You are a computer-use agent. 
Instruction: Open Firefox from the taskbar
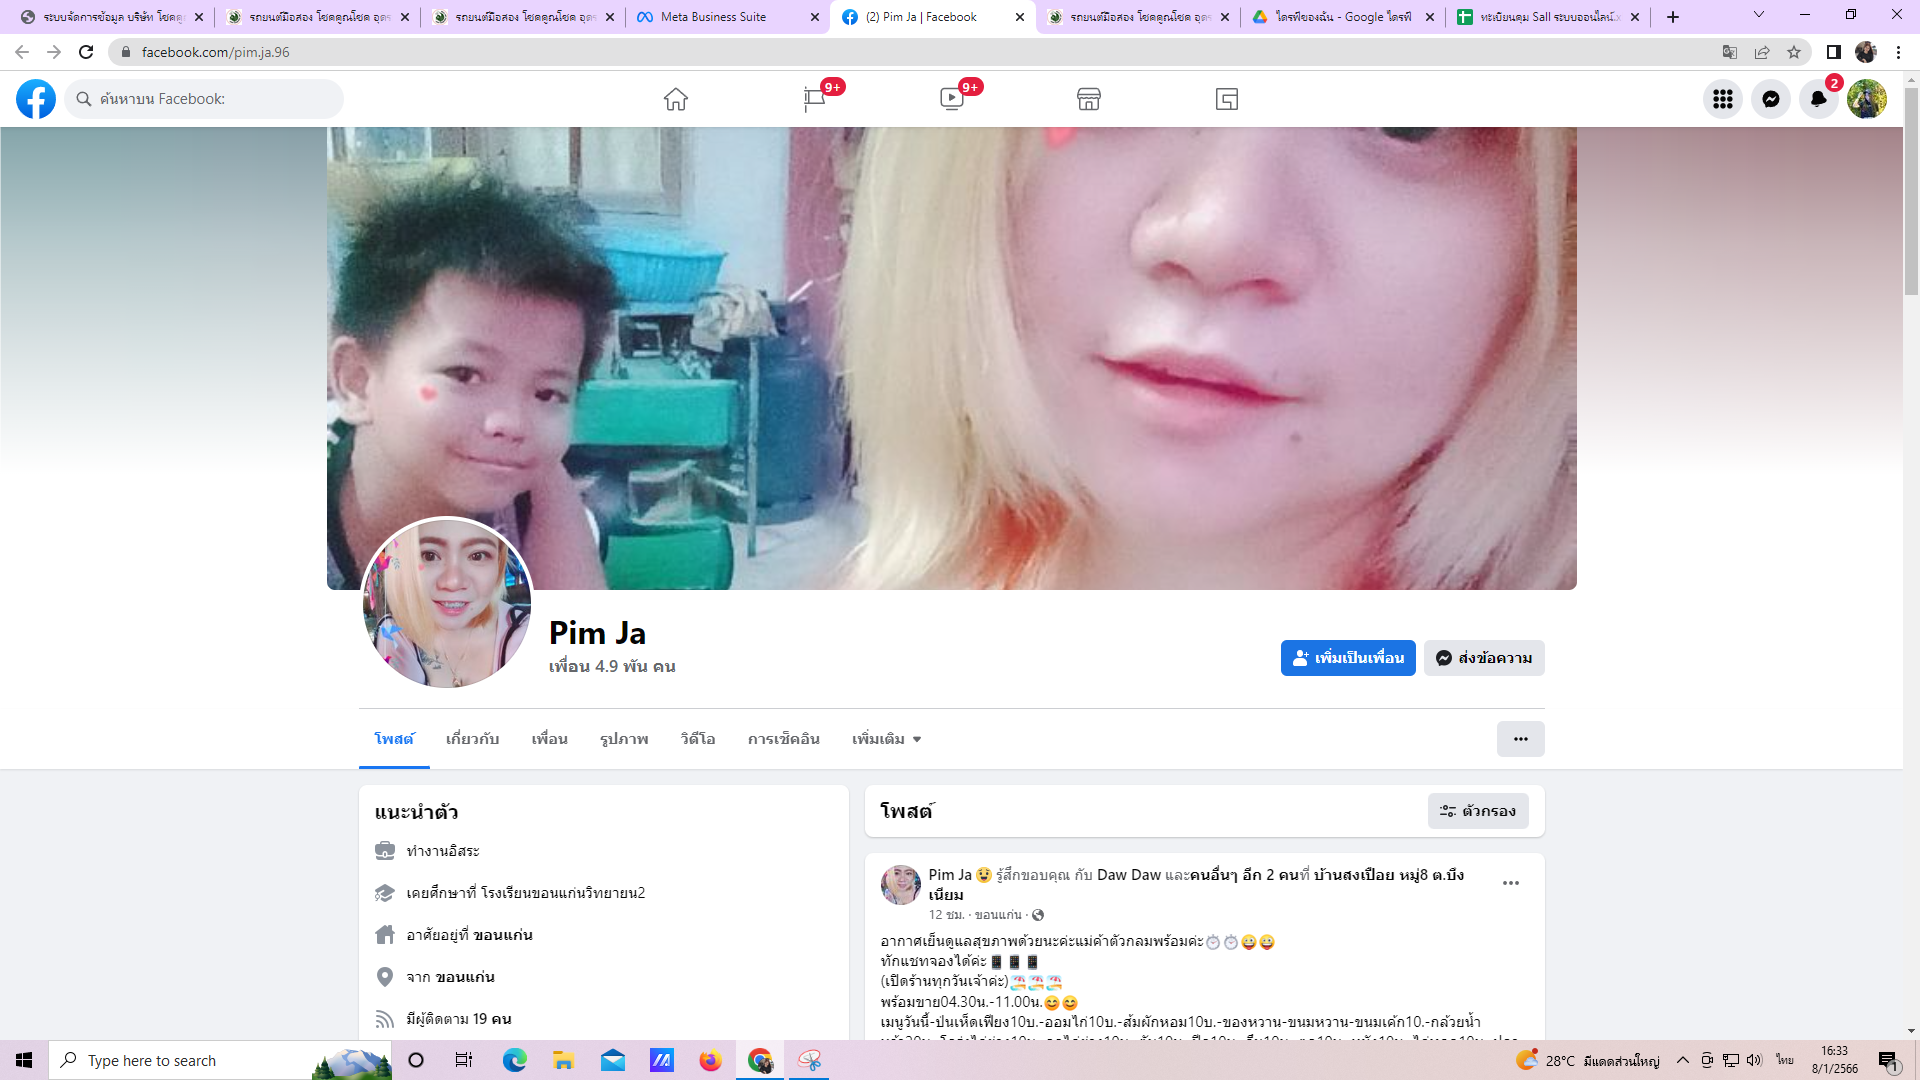[x=710, y=1060]
